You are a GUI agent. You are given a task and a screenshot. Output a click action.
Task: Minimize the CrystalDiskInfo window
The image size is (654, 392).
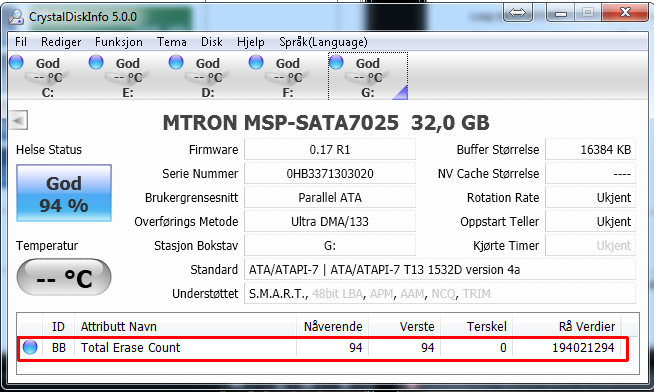561,13
